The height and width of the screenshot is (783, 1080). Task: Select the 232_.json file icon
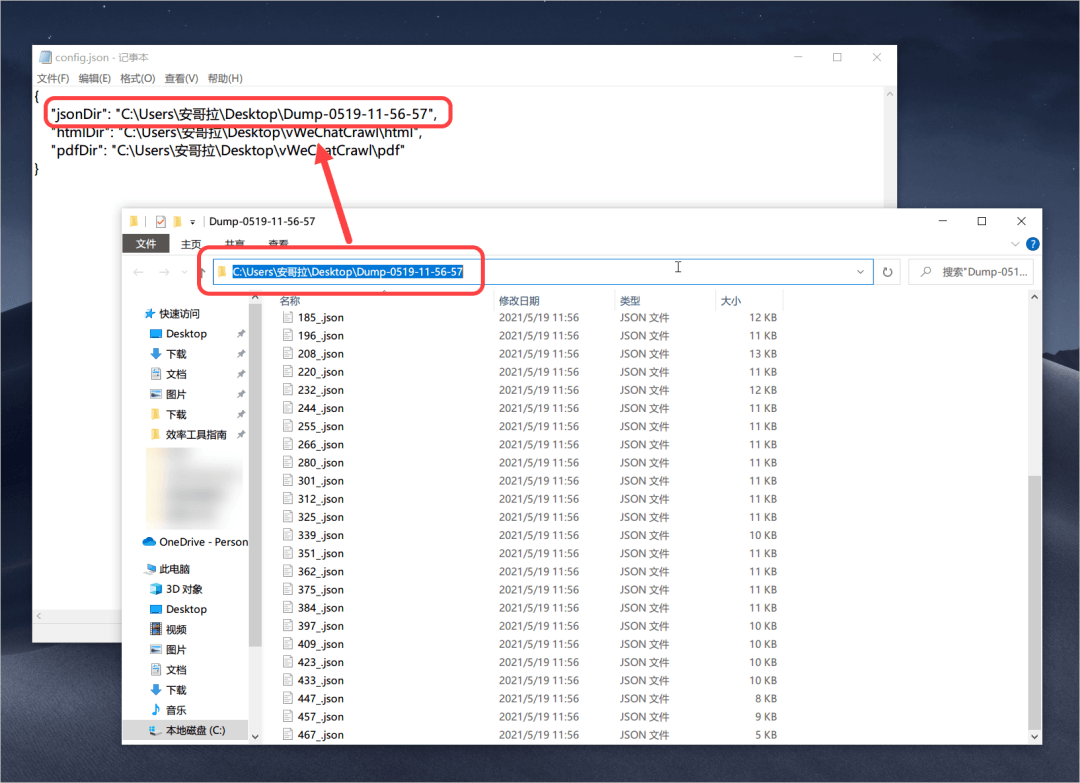click(288, 390)
